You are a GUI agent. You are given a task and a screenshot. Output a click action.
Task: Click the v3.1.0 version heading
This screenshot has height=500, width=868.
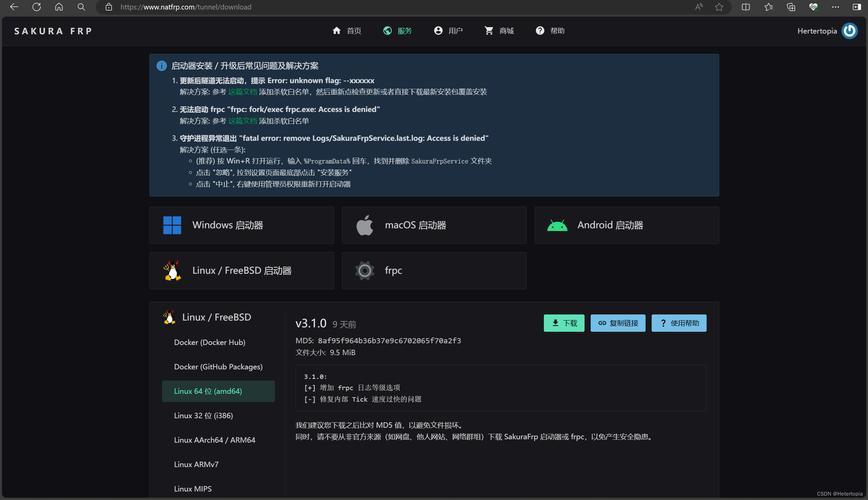coord(311,323)
